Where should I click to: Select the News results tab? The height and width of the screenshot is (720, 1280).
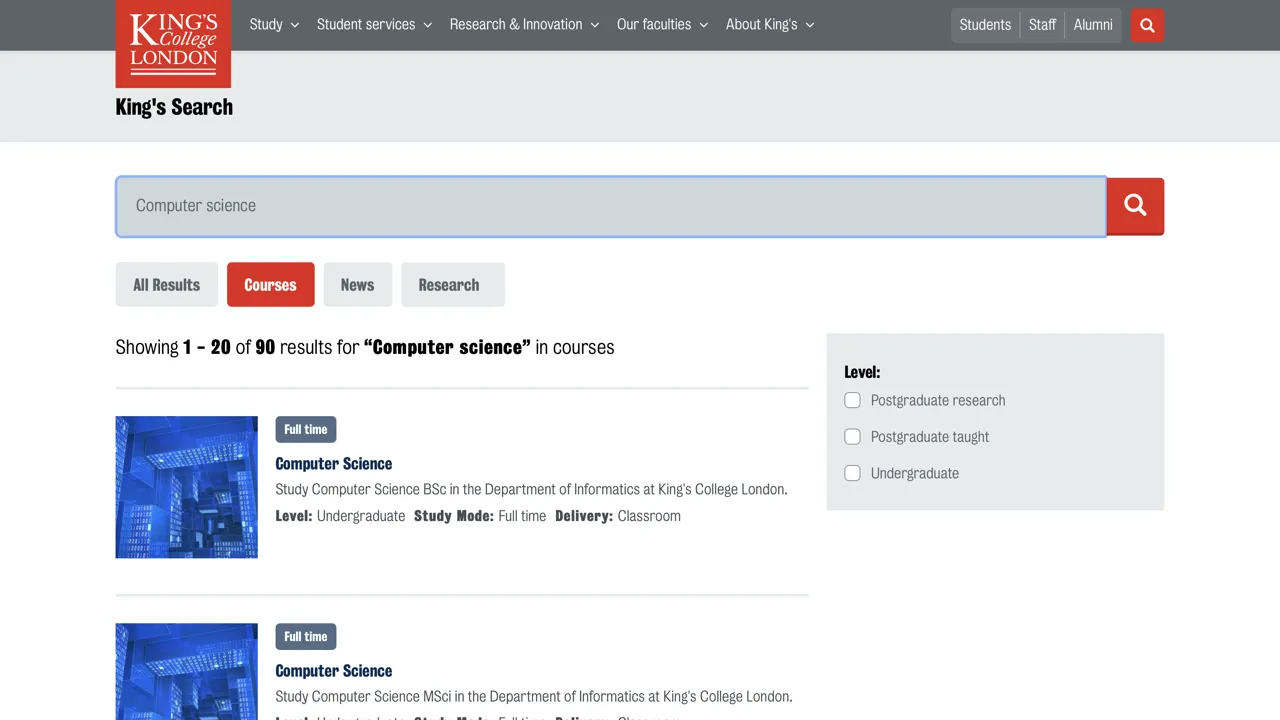[357, 285]
